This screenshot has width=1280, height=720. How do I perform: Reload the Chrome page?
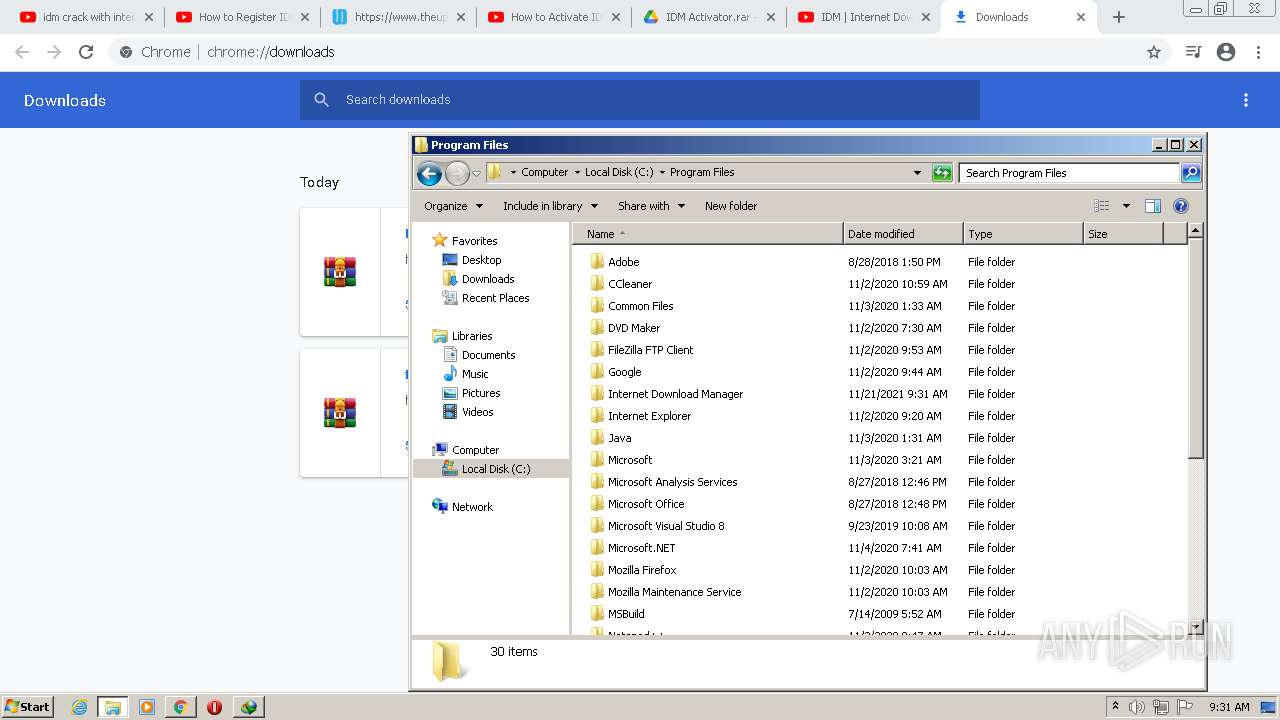tap(86, 52)
